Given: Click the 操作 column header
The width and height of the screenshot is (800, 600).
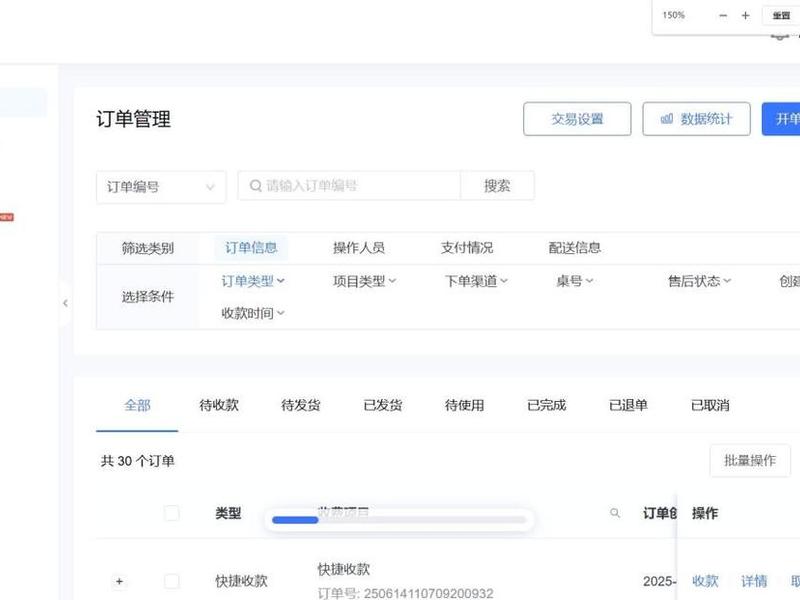Looking at the screenshot, I should click(x=705, y=513).
